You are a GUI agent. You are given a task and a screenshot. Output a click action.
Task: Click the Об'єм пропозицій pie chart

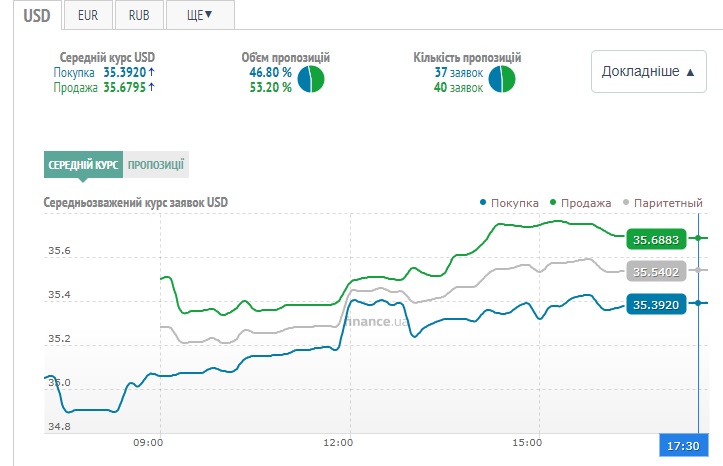311,79
